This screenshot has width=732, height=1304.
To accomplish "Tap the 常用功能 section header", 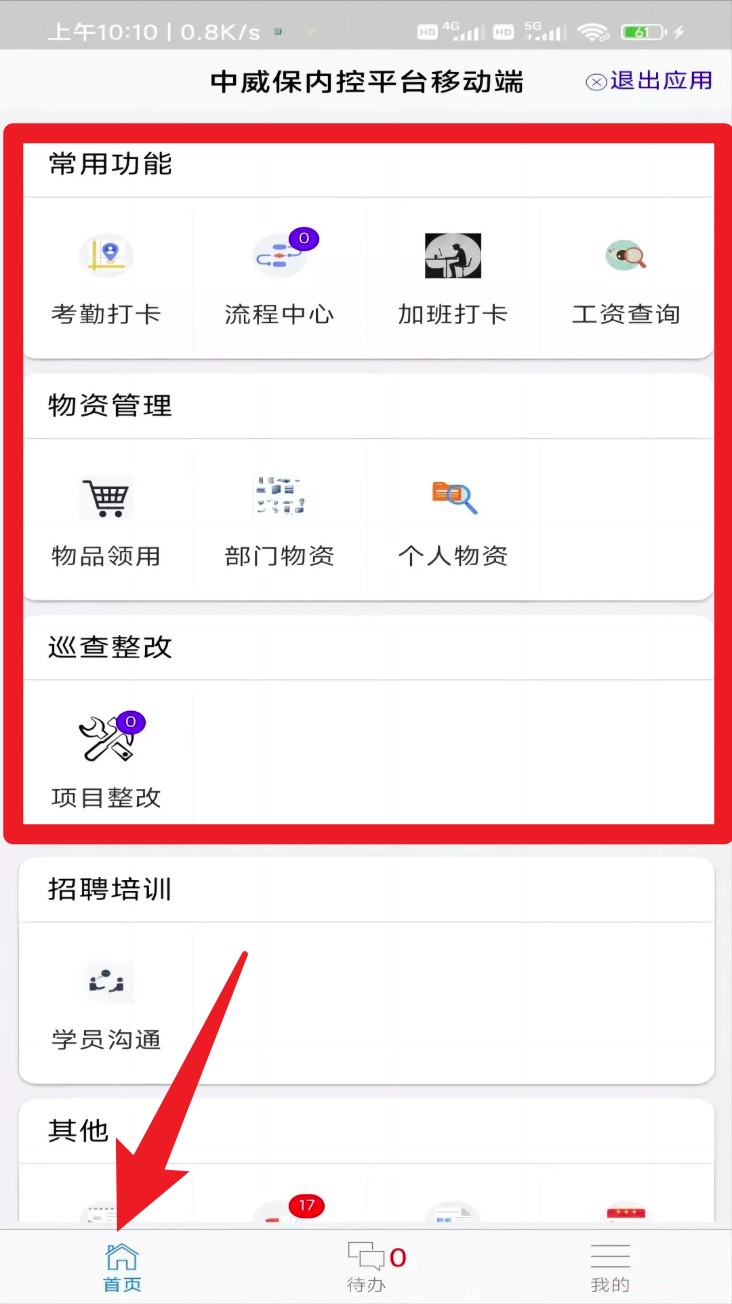I will coord(110,164).
